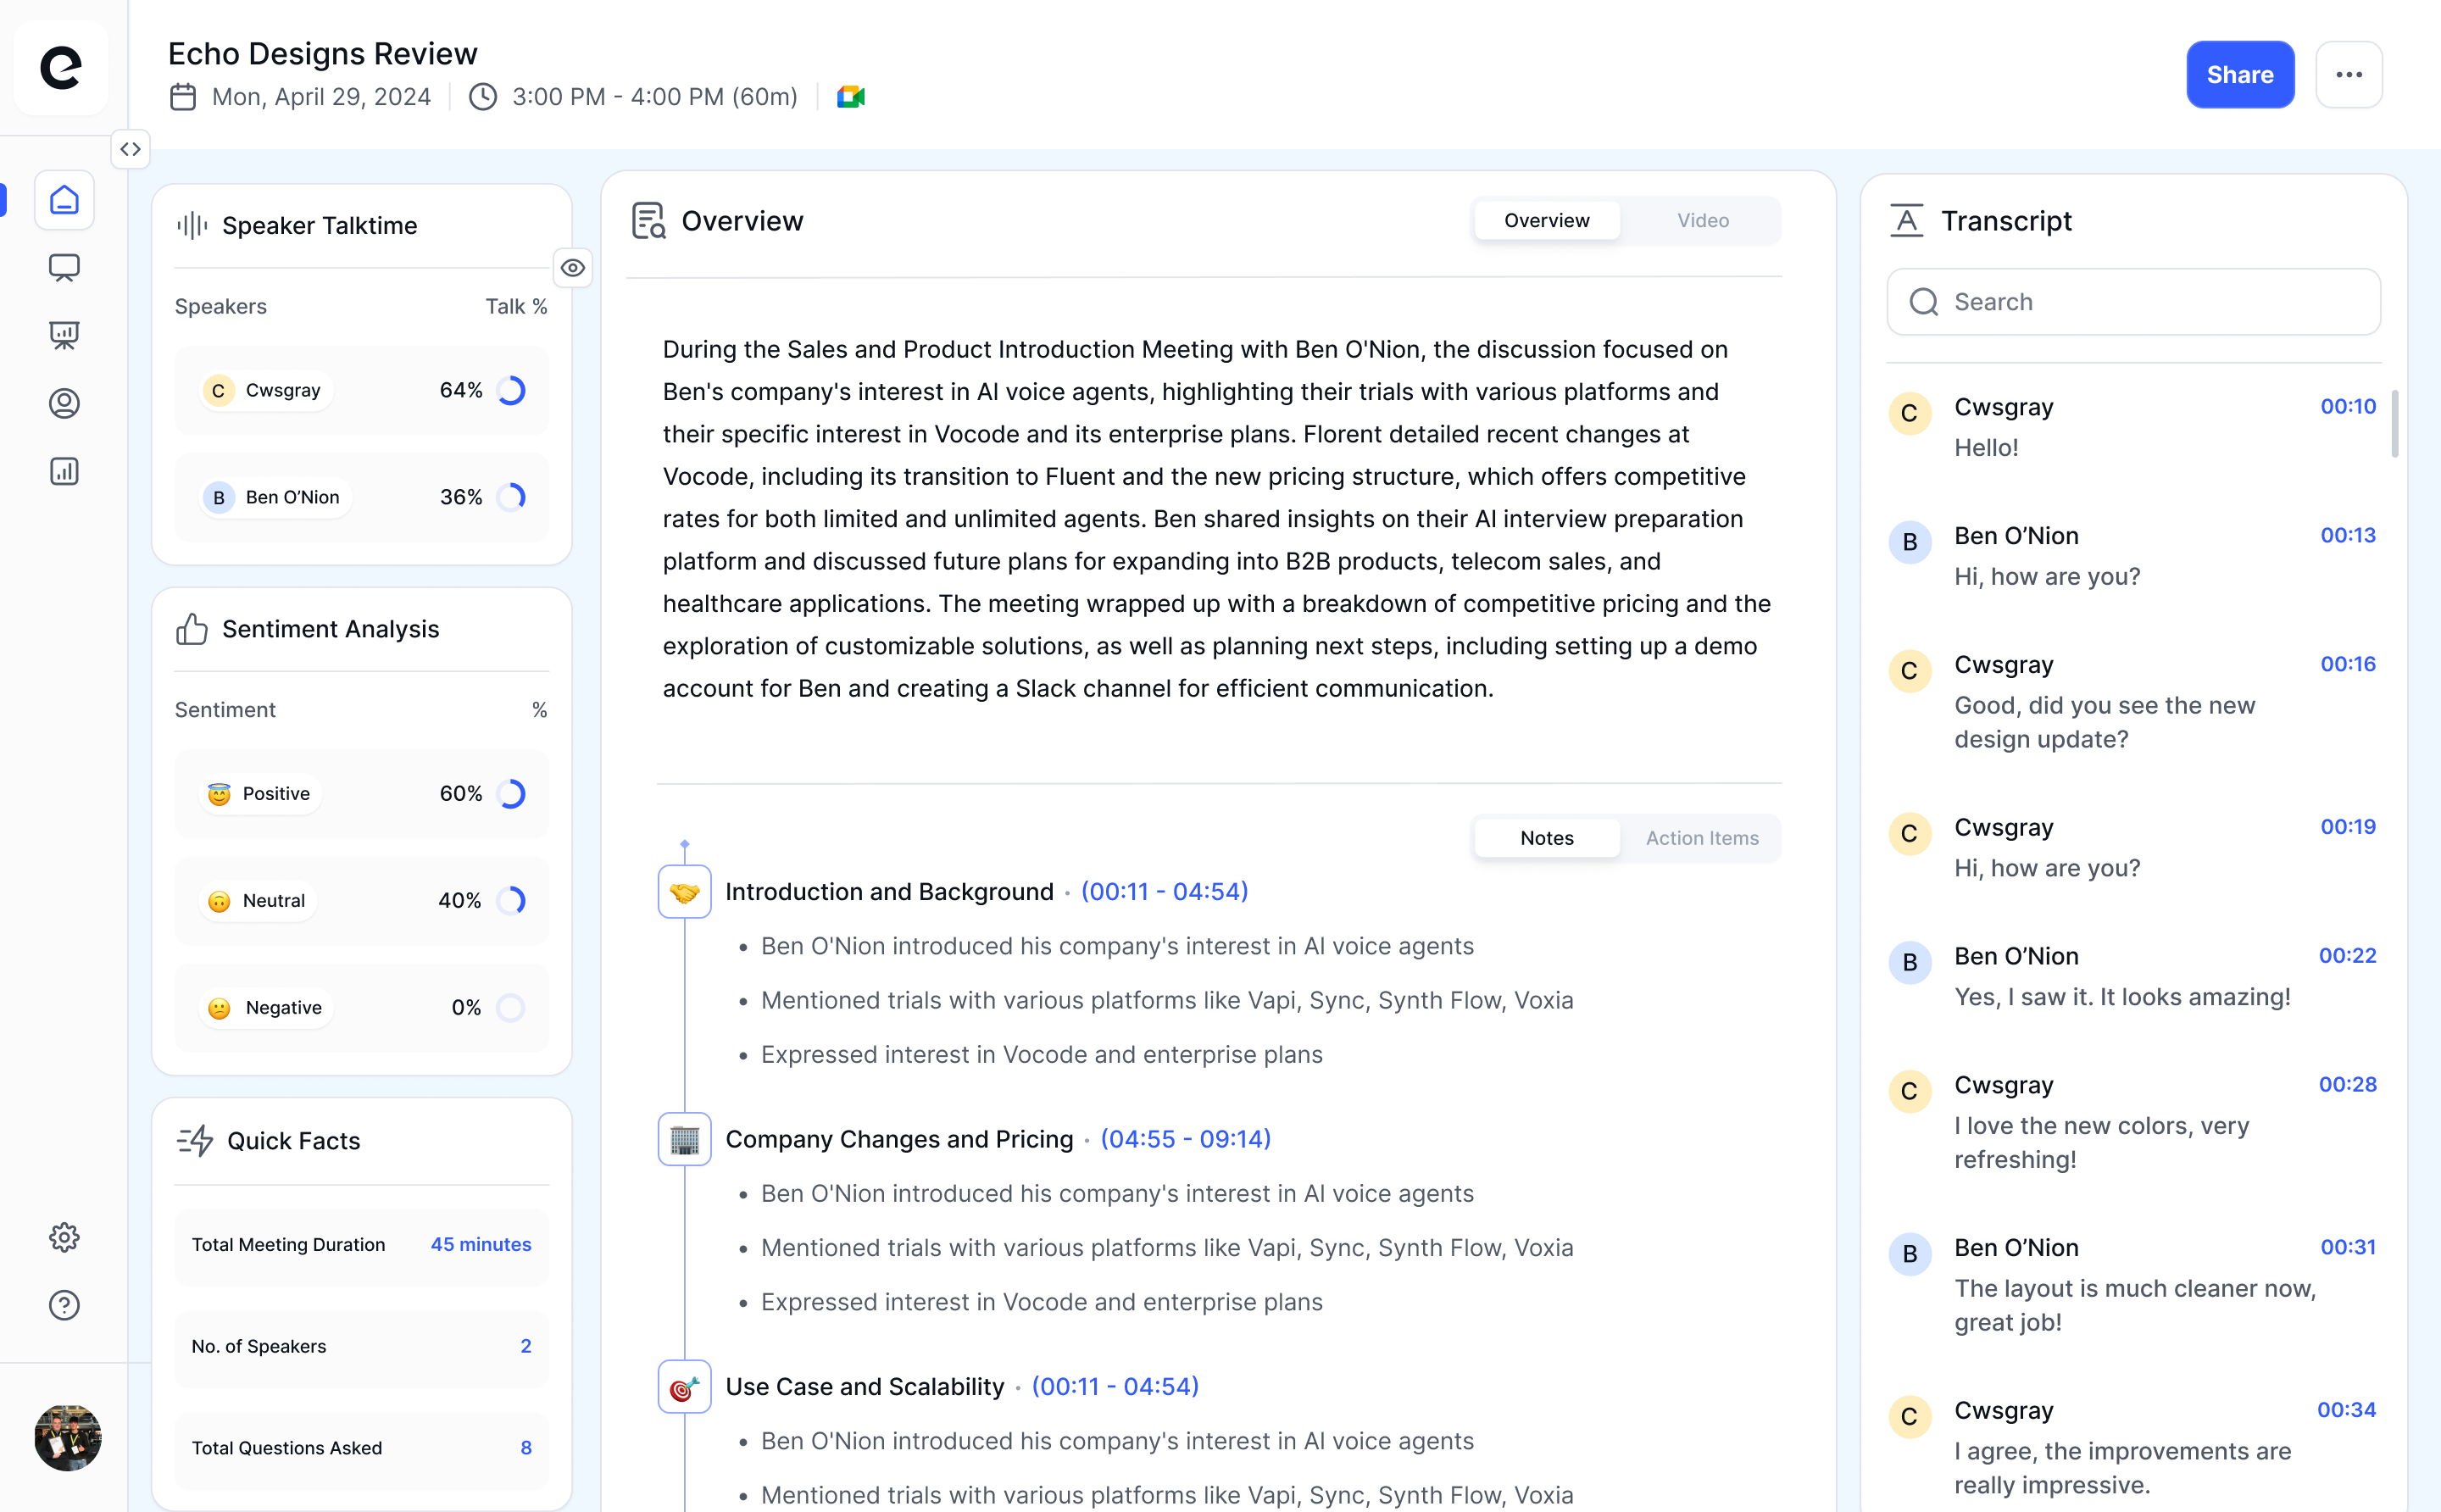The height and width of the screenshot is (1512, 2441).
Task: Switch notes toggle to Action Items
Action: [x=1701, y=838]
